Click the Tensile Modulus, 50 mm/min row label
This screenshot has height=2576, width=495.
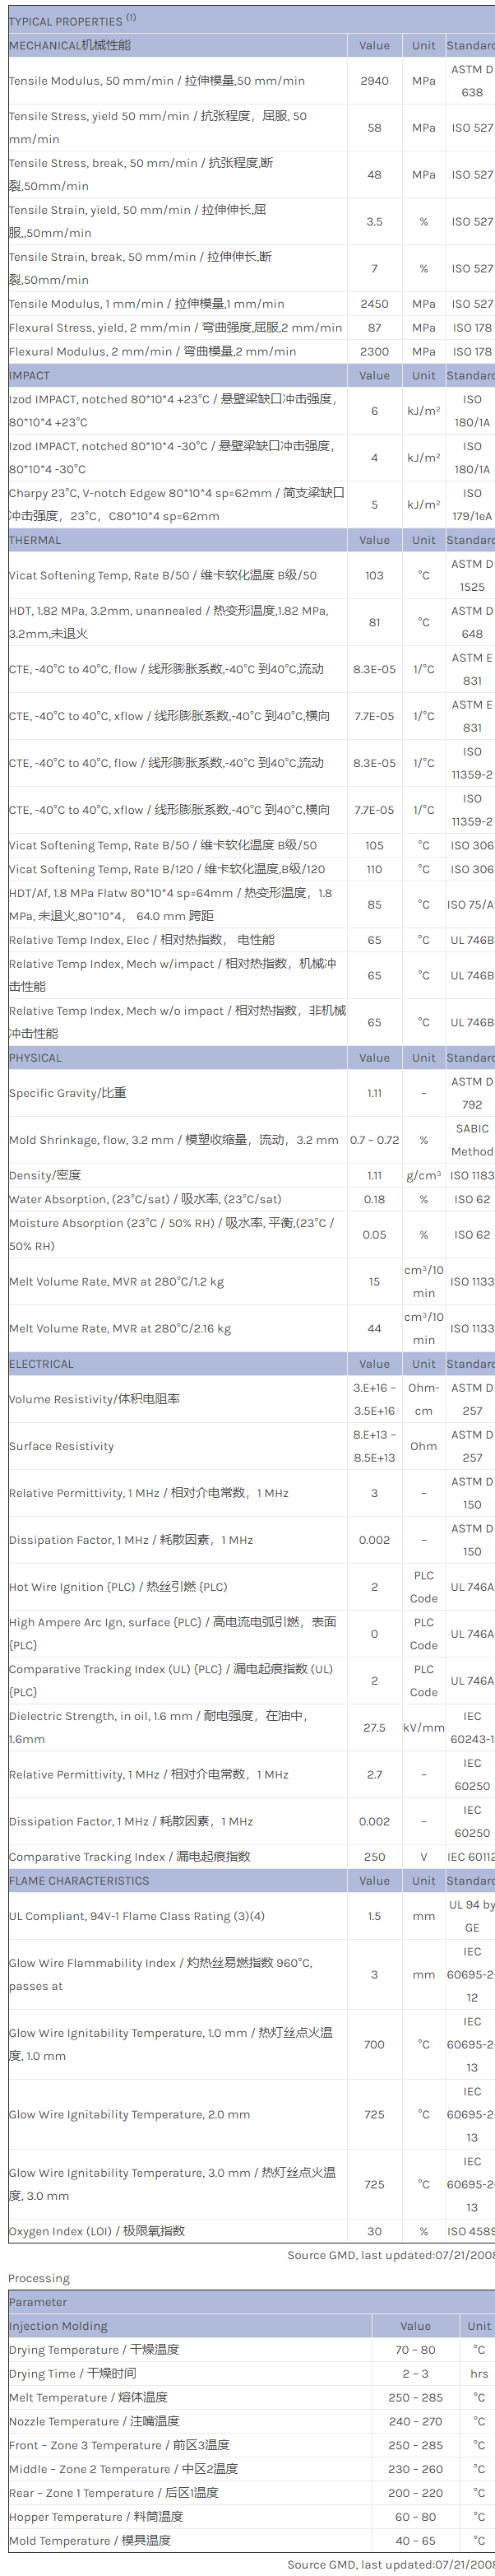coord(157,81)
